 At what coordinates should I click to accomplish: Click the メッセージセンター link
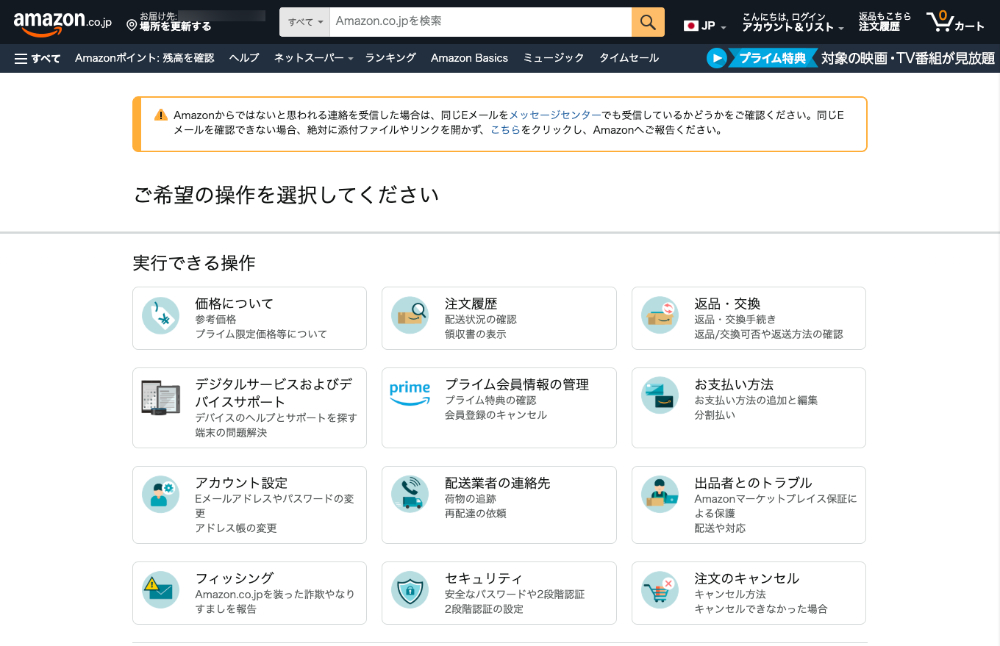[555, 115]
